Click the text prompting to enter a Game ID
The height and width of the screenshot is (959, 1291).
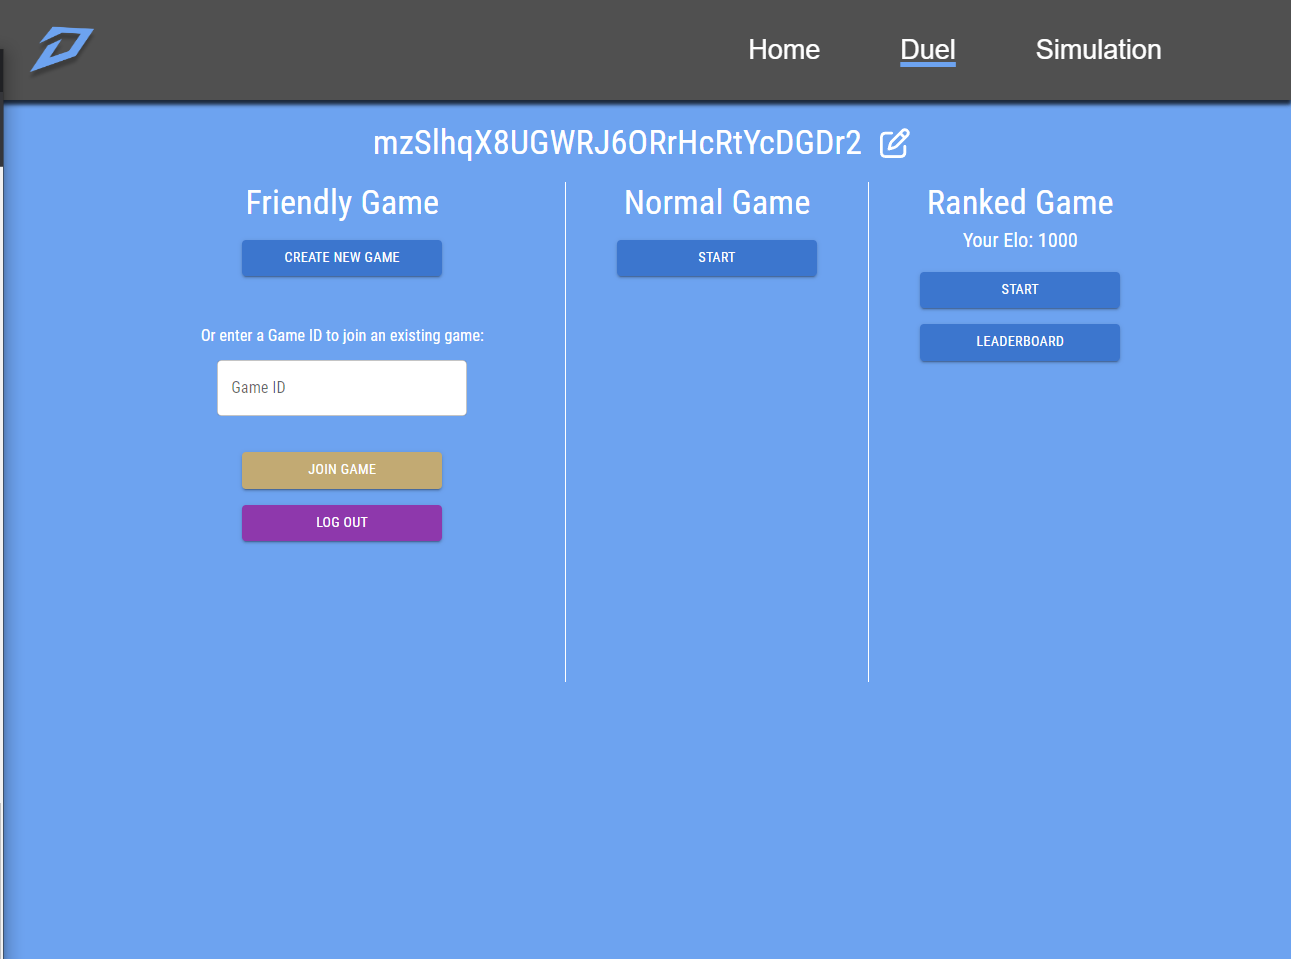point(341,335)
